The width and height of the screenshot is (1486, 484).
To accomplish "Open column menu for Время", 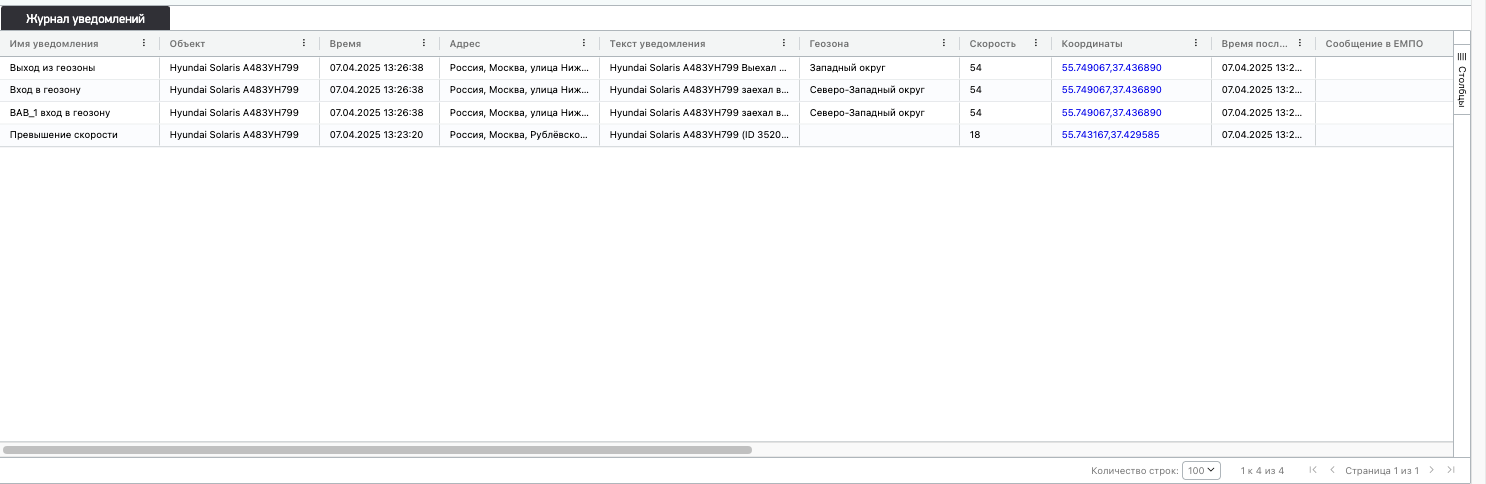I will click(424, 44).
